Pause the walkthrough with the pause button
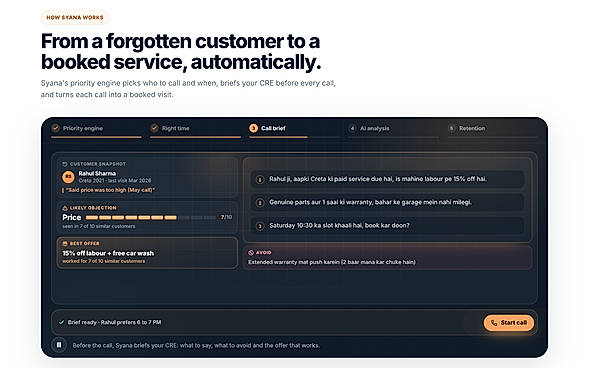This screenshot has width=589, height=368. tap(59, 345)
